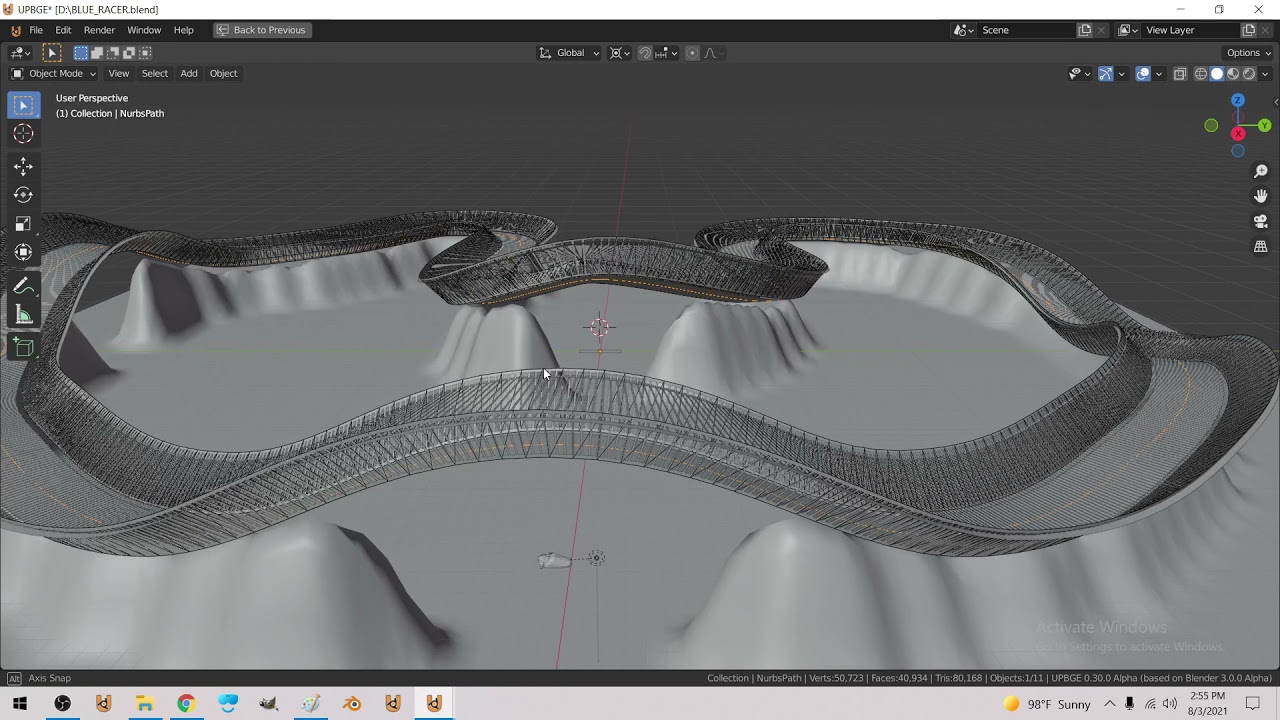Select the Cursor tool in the toolbar
Image resolution: width=1280 pixels, height=720 pixels.
23,134
